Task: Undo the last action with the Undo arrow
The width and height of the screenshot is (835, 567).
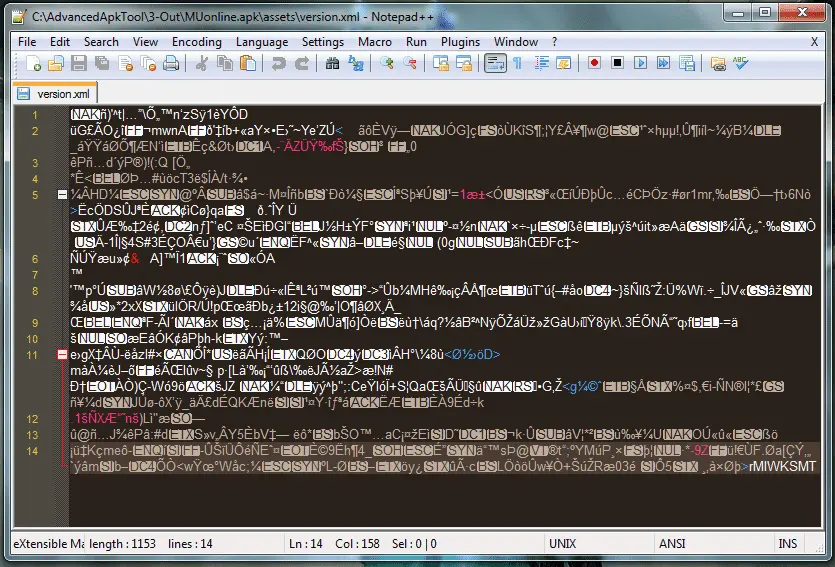Action: pyautogui.click(x=278, y=64)
